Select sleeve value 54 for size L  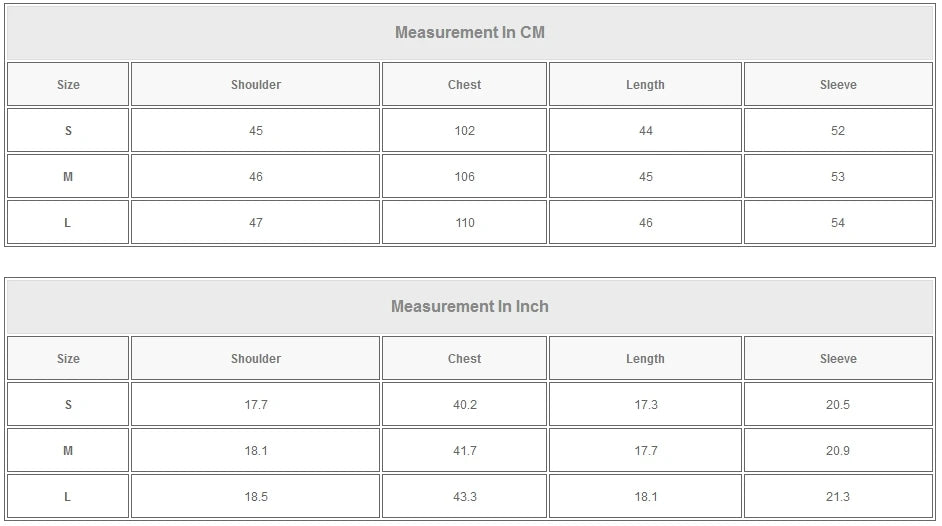tap(838, 223)
